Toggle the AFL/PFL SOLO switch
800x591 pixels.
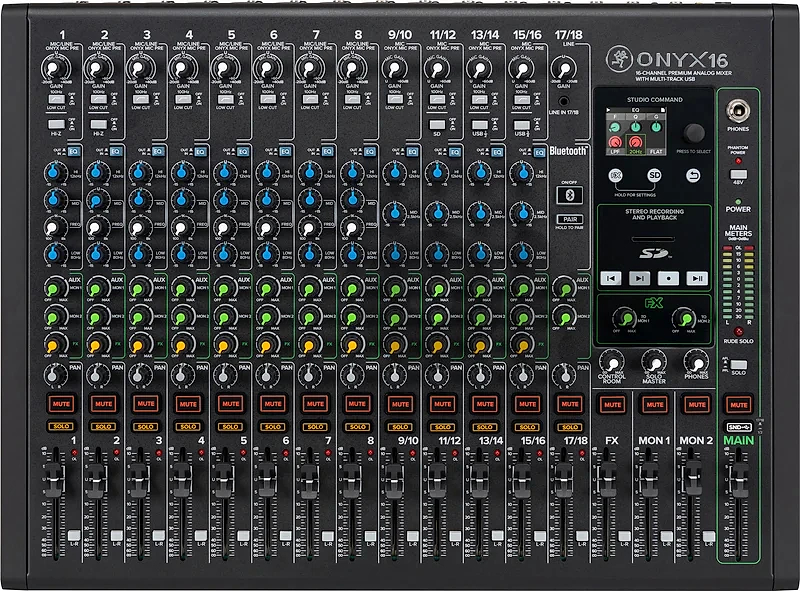pyautogui.click(x=738, y=365)
